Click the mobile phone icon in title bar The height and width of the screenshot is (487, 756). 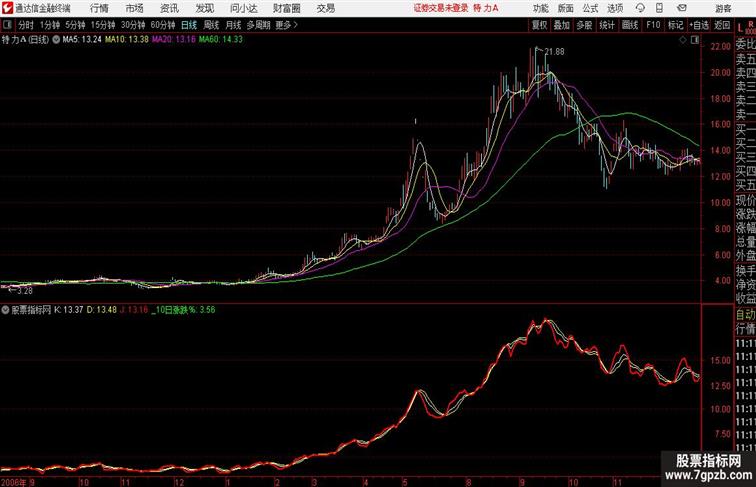(660, 8)
